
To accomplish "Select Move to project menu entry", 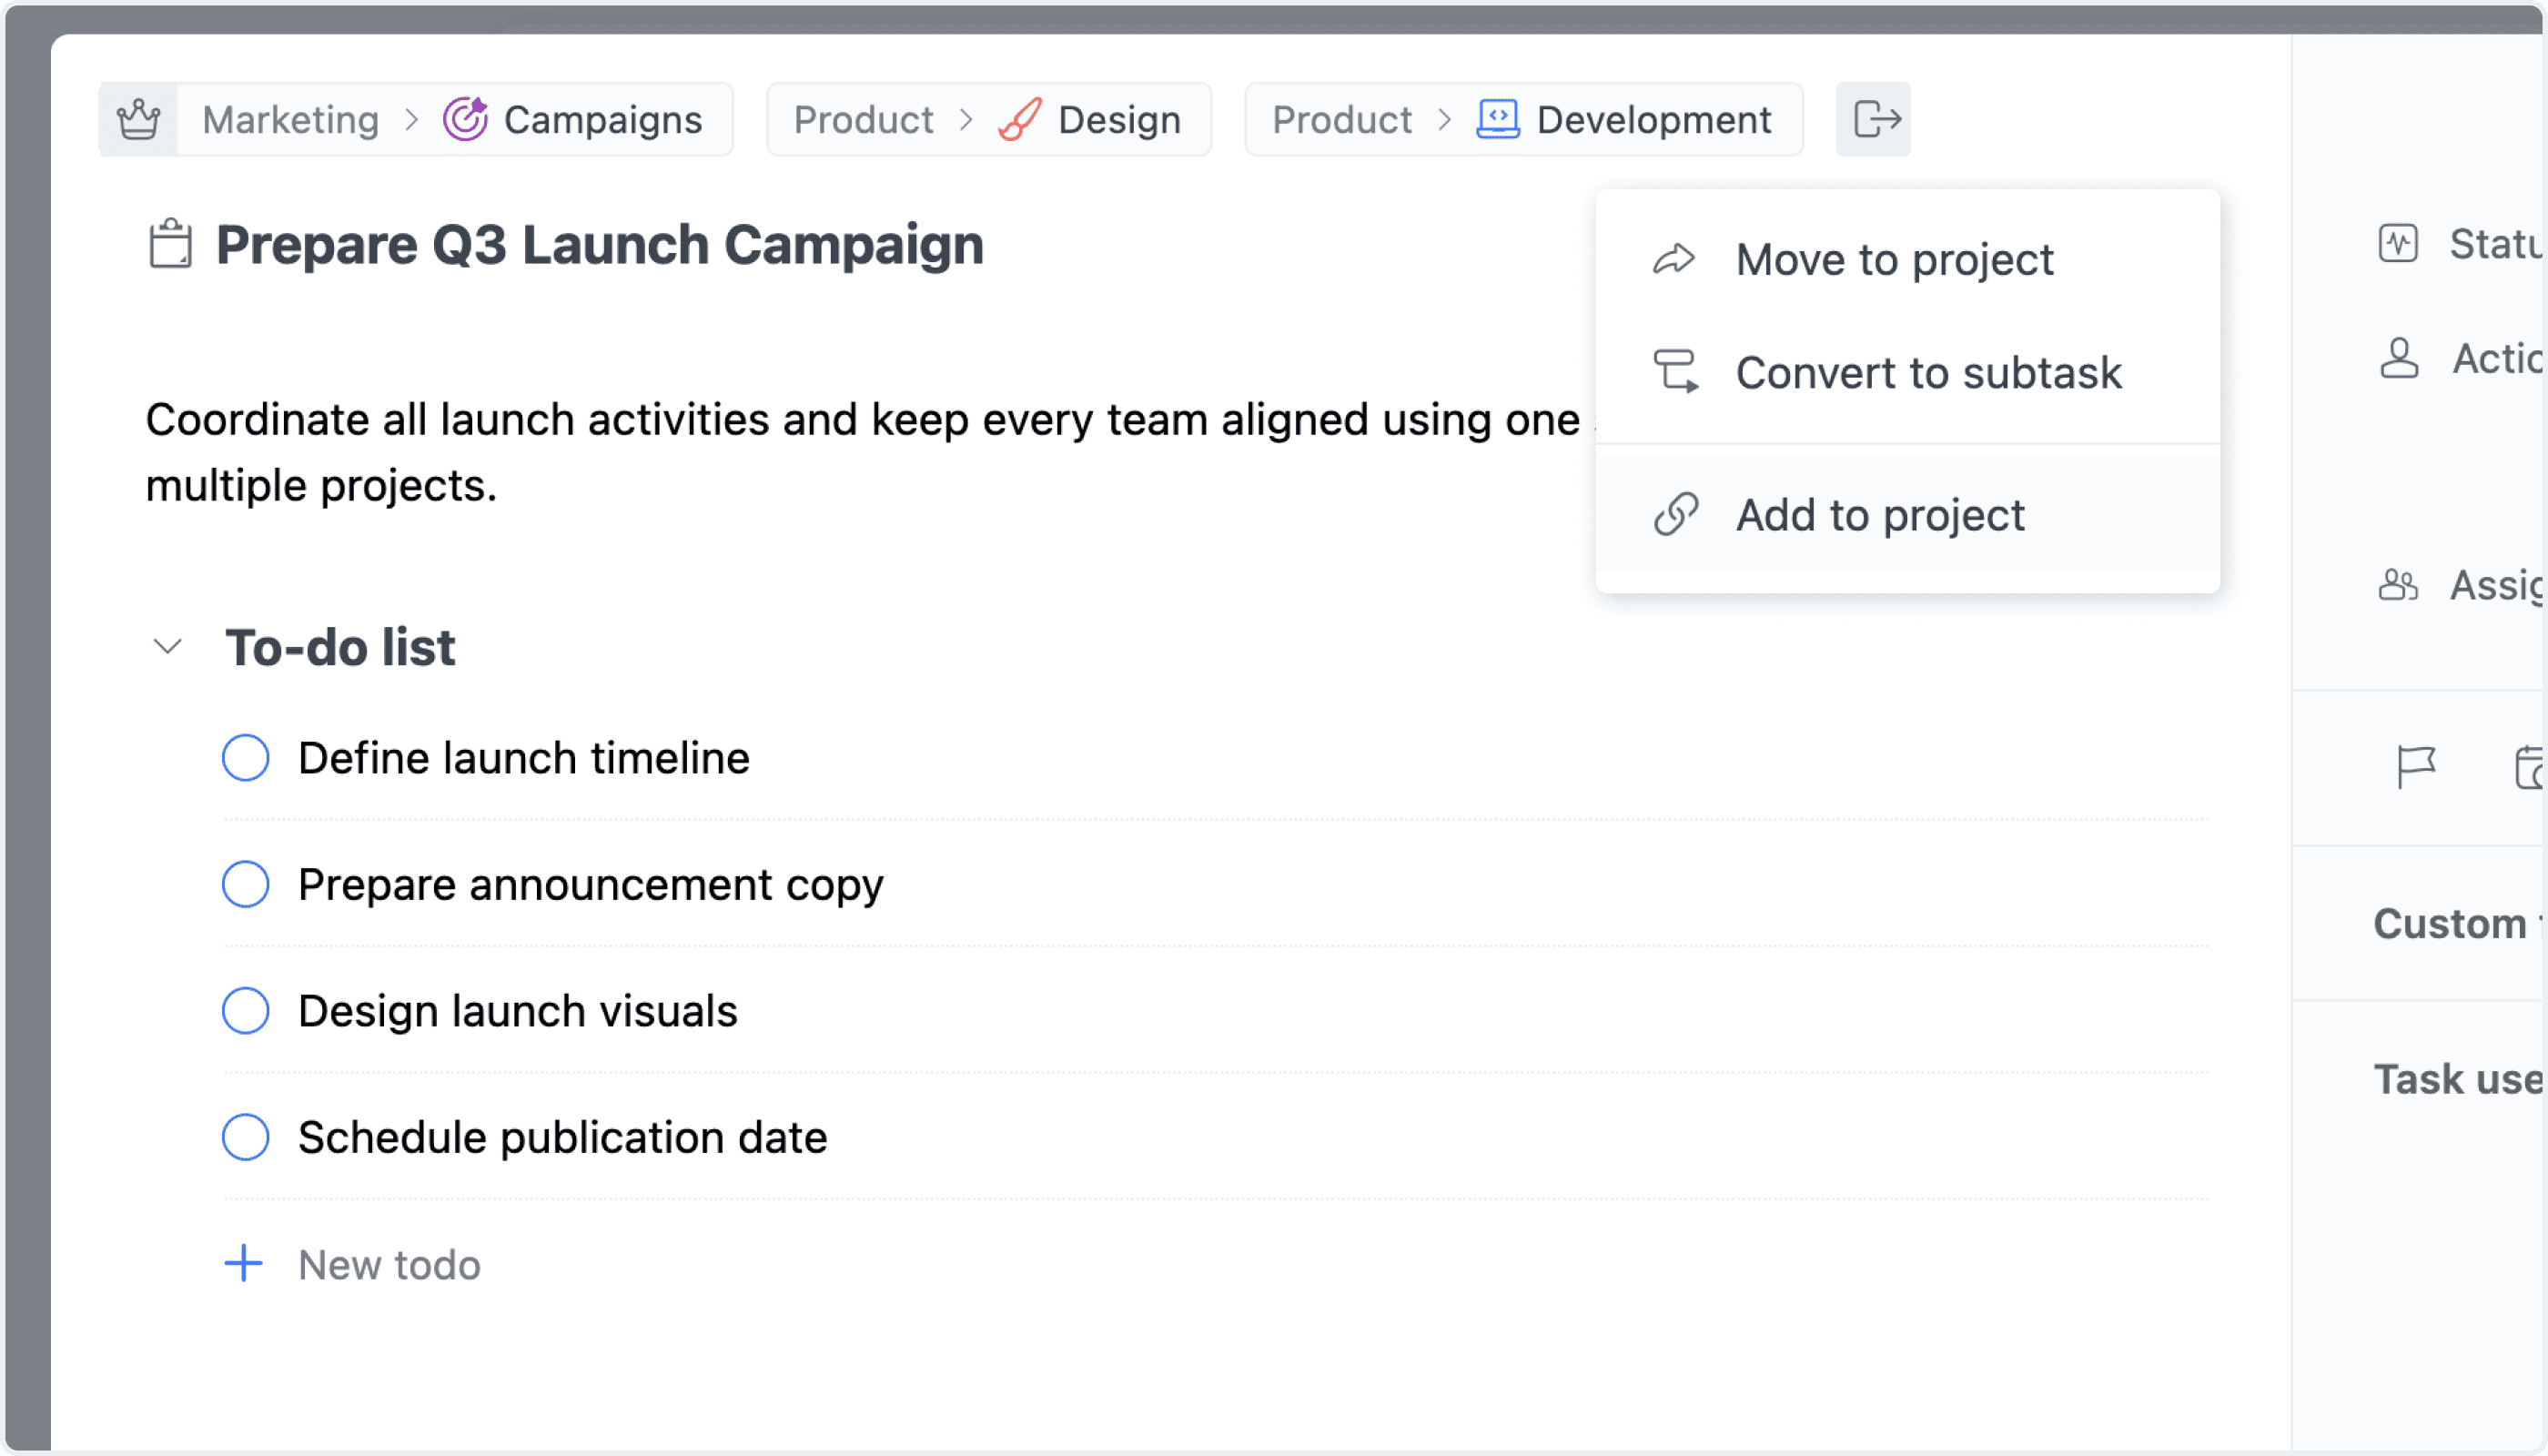I will (1908, 260).
